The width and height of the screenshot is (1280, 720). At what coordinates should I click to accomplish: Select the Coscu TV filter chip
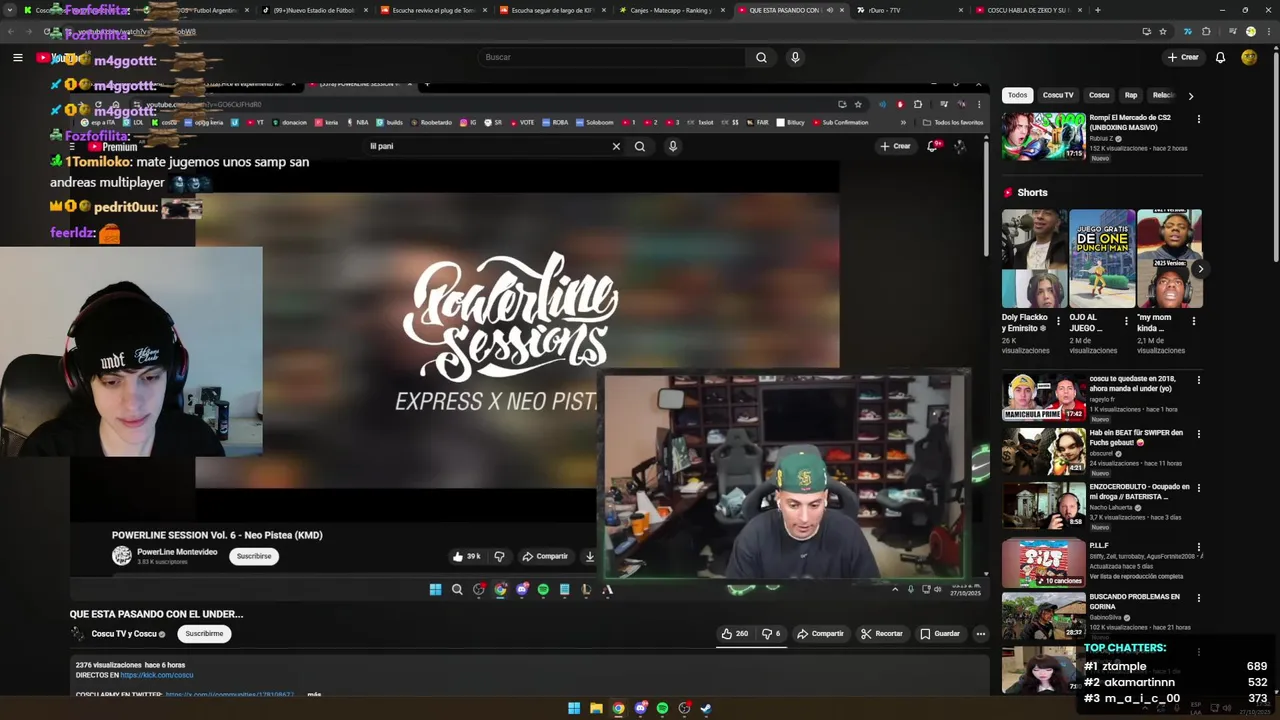click(x=1058, y=95)
